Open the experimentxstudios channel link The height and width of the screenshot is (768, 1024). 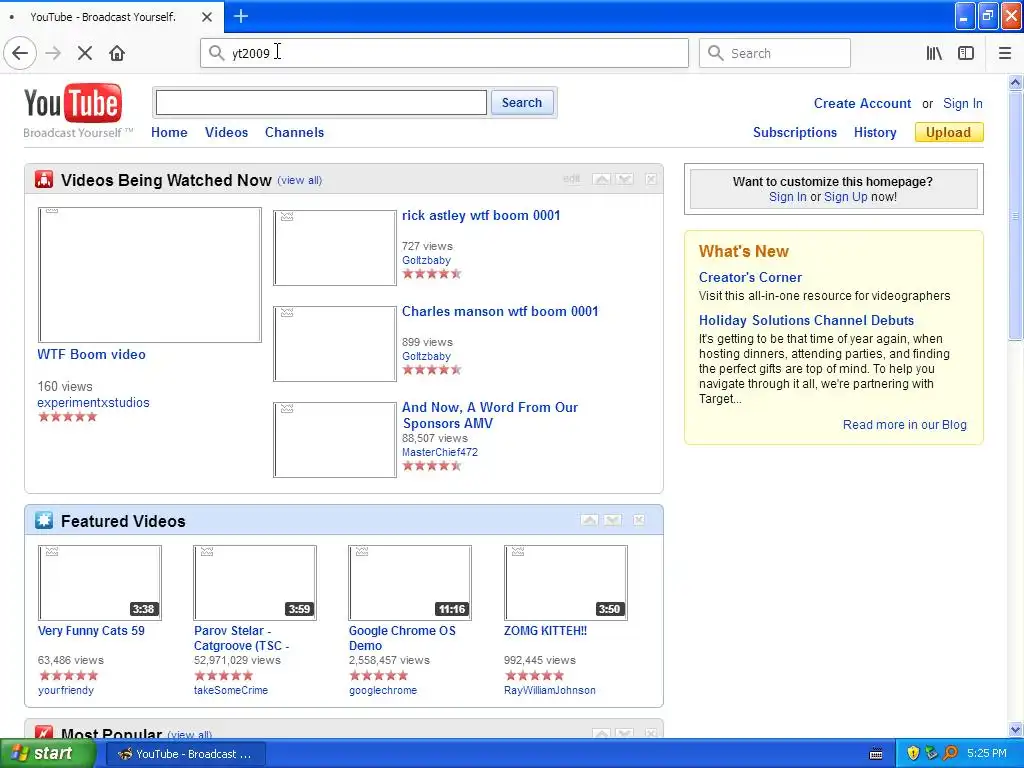(93, 402)
